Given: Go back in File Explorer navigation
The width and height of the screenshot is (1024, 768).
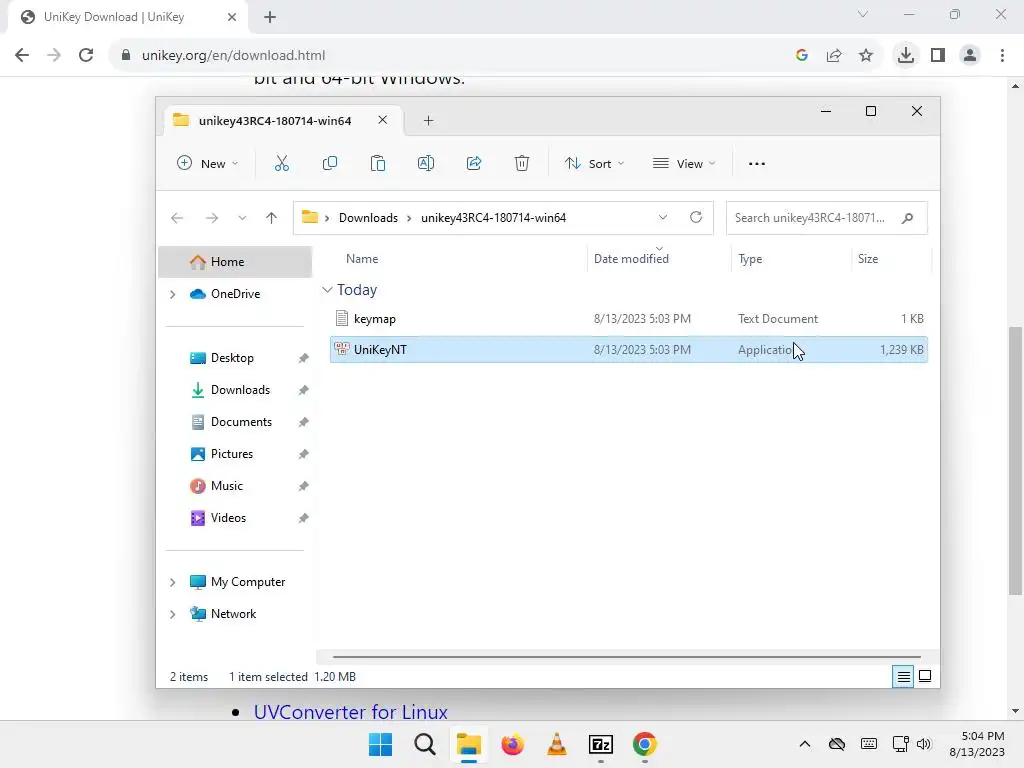Looking at the screenshot, I should coord(177,218).
